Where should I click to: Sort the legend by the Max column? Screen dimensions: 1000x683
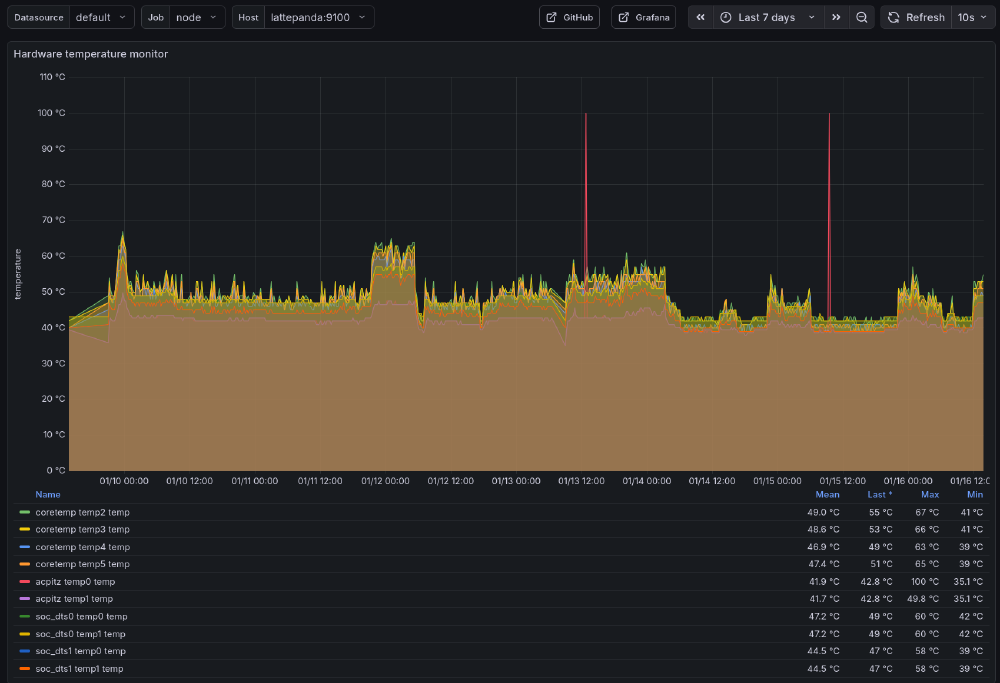click(x=929, y=494)
